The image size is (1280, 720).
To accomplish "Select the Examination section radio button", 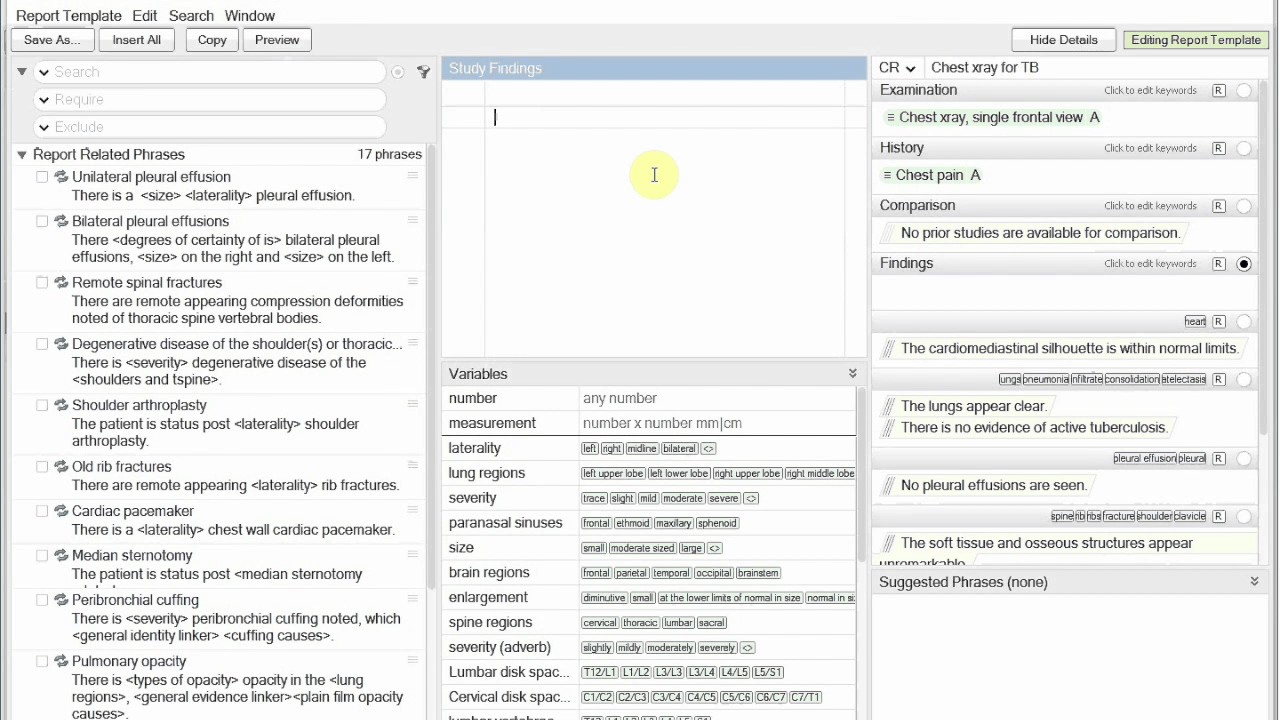I will pyautogui.click(x=1244, y=90).
